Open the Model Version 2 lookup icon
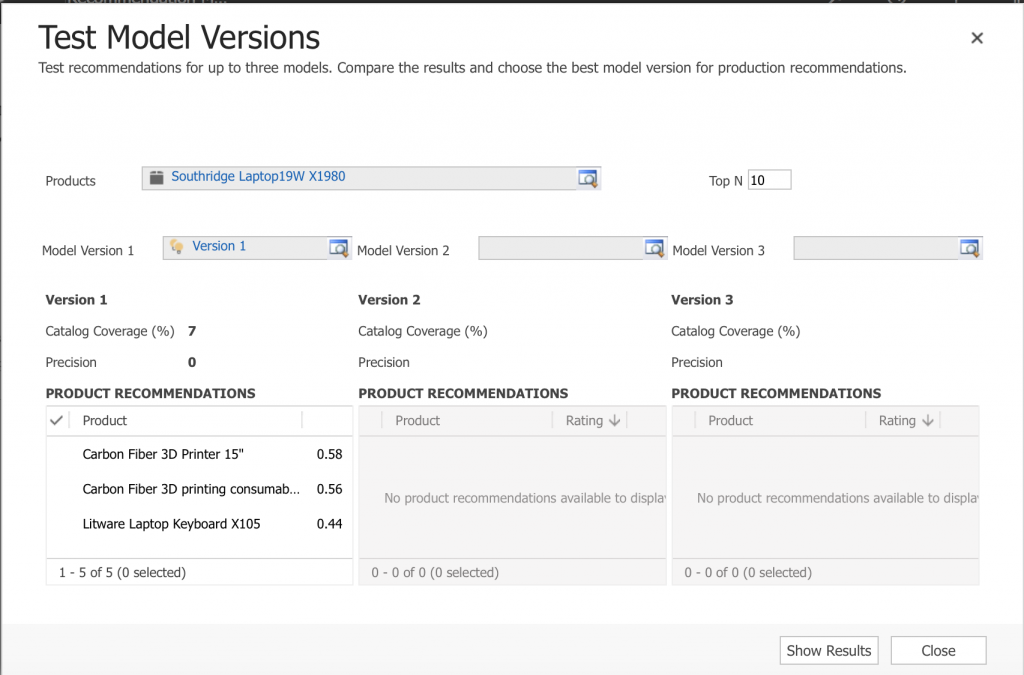1024x675 pixels. [x=654, y=248]
